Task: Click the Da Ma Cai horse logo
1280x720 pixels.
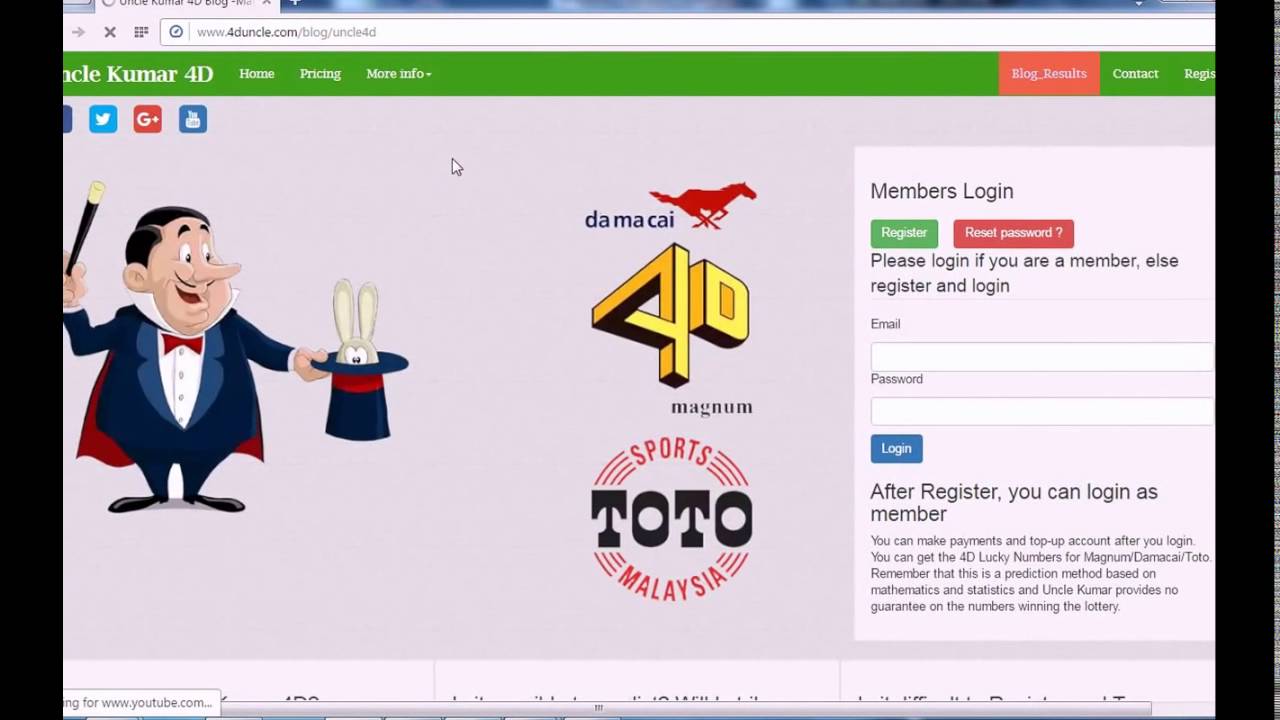Action: (x=671, y=206)
